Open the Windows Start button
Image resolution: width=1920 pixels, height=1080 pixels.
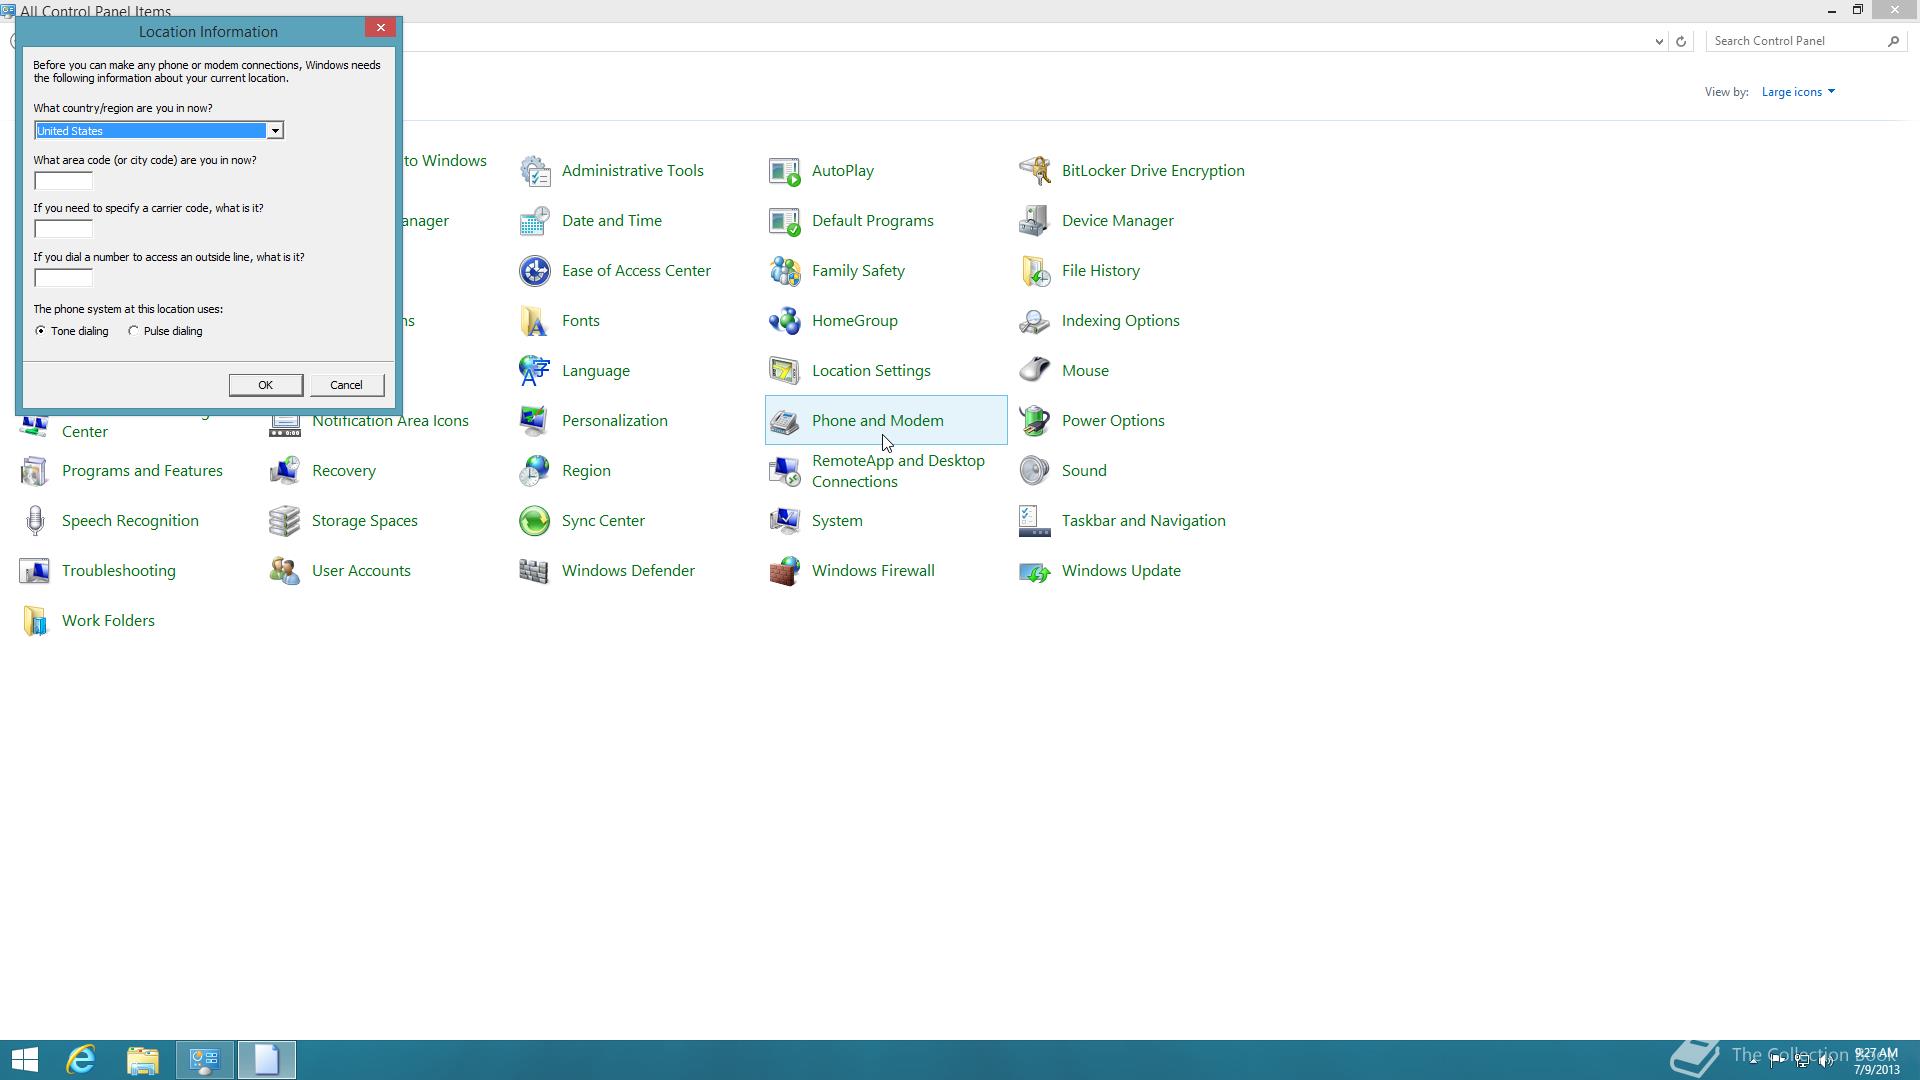coord(24,1060)
